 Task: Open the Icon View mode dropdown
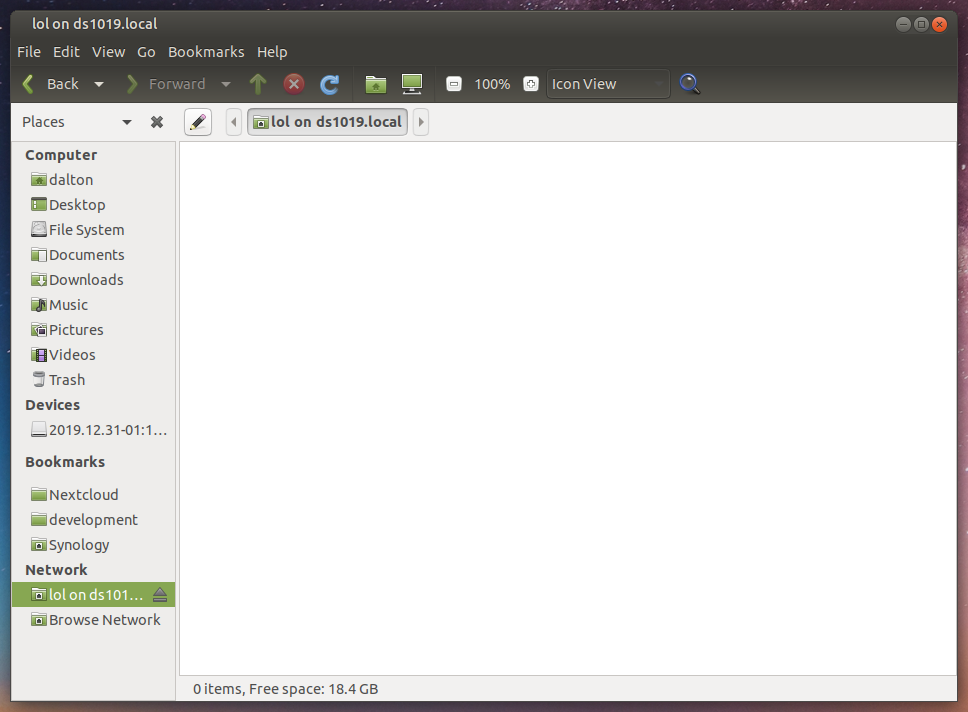608,84
